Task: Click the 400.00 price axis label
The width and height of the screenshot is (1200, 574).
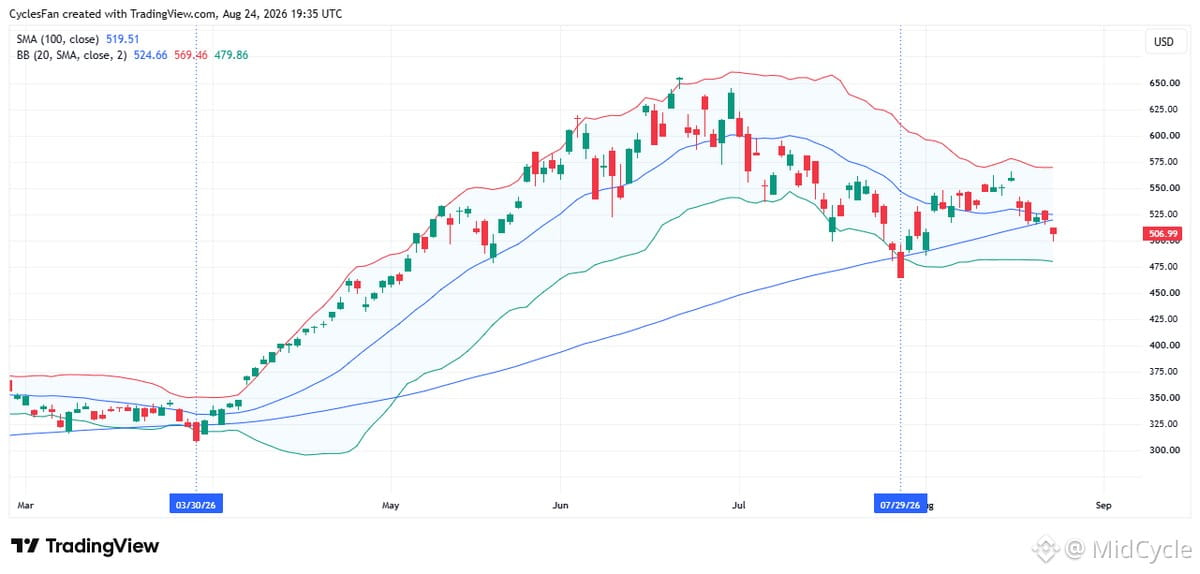Action: point(1165,346)
